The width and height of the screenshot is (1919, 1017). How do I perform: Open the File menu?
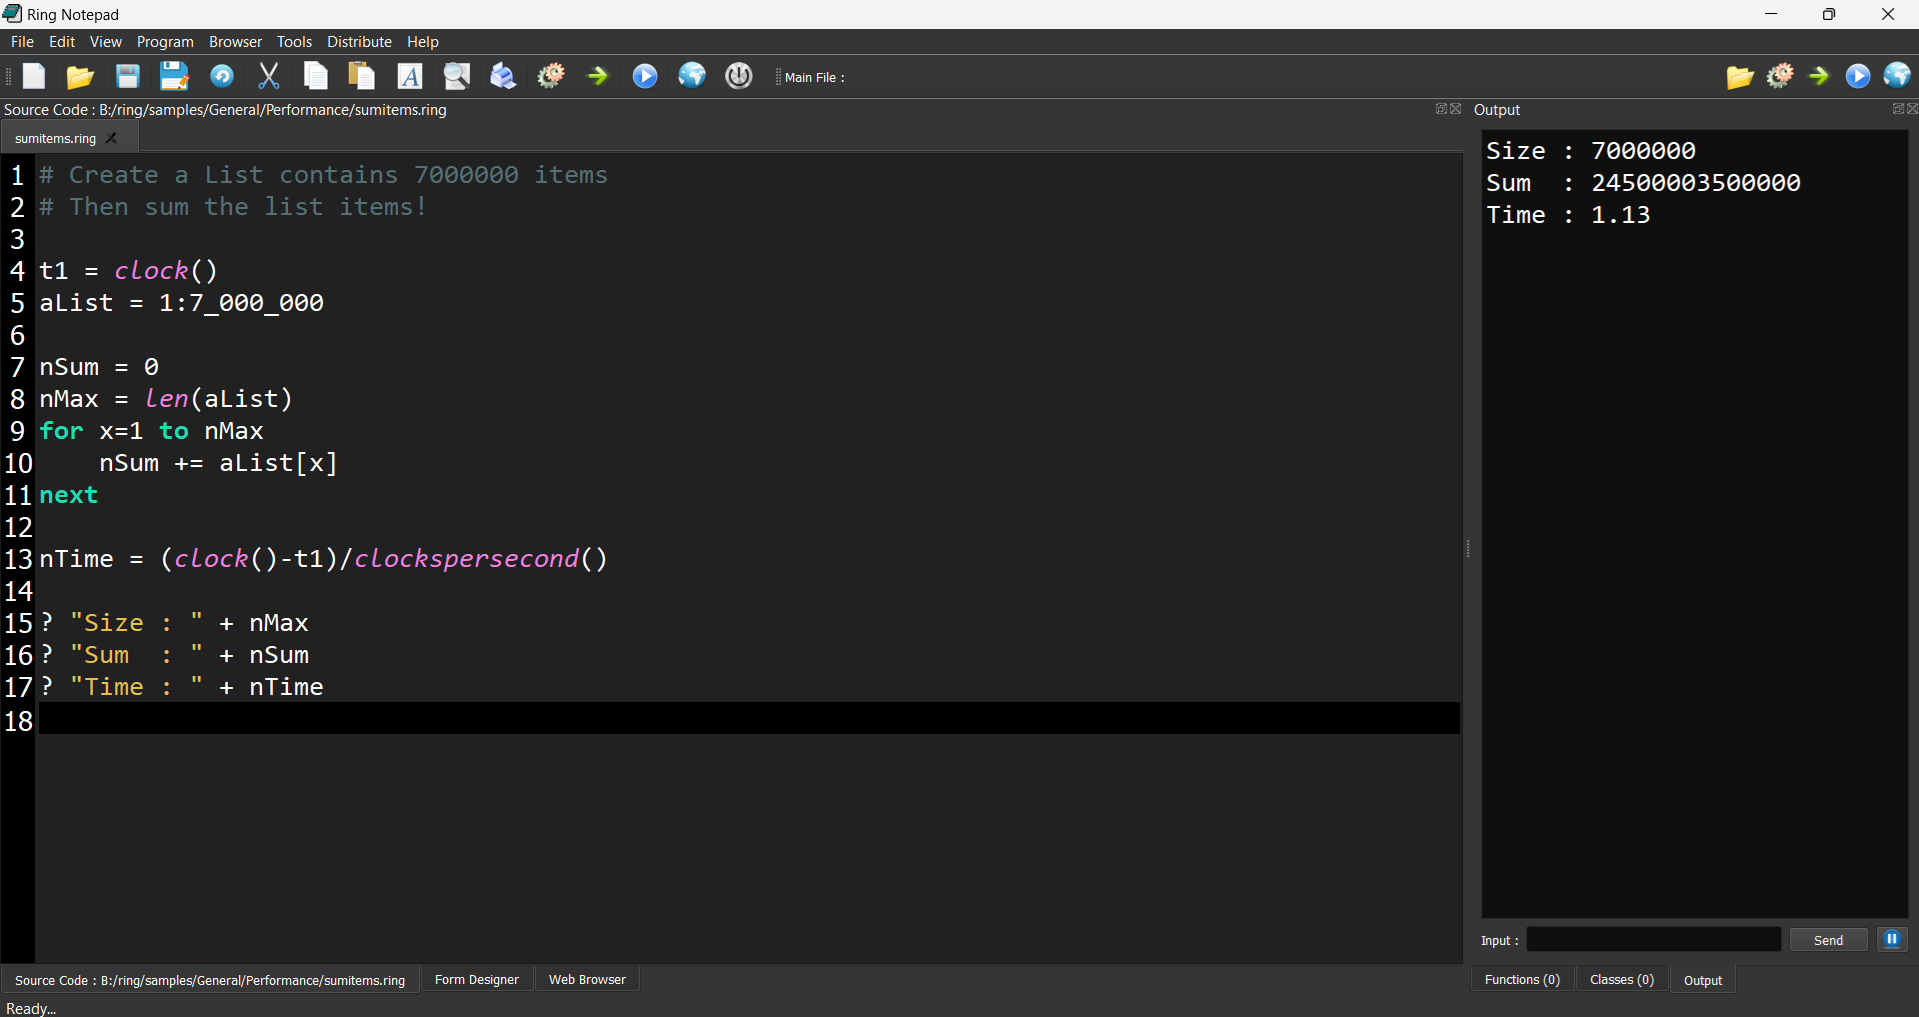pyautogui.click(x=22, y=42)
